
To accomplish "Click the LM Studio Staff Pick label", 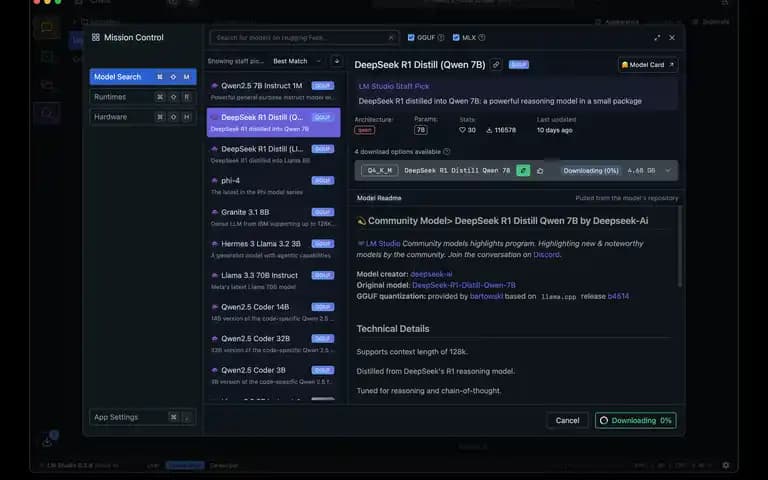I will [394, 86].
